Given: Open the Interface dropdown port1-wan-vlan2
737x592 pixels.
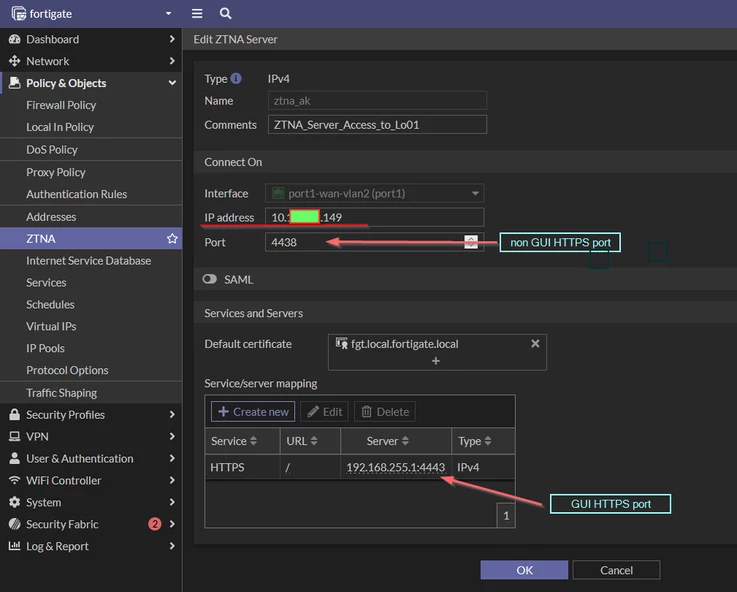Looking at the screenshot, I should click(x=375, y=193).
